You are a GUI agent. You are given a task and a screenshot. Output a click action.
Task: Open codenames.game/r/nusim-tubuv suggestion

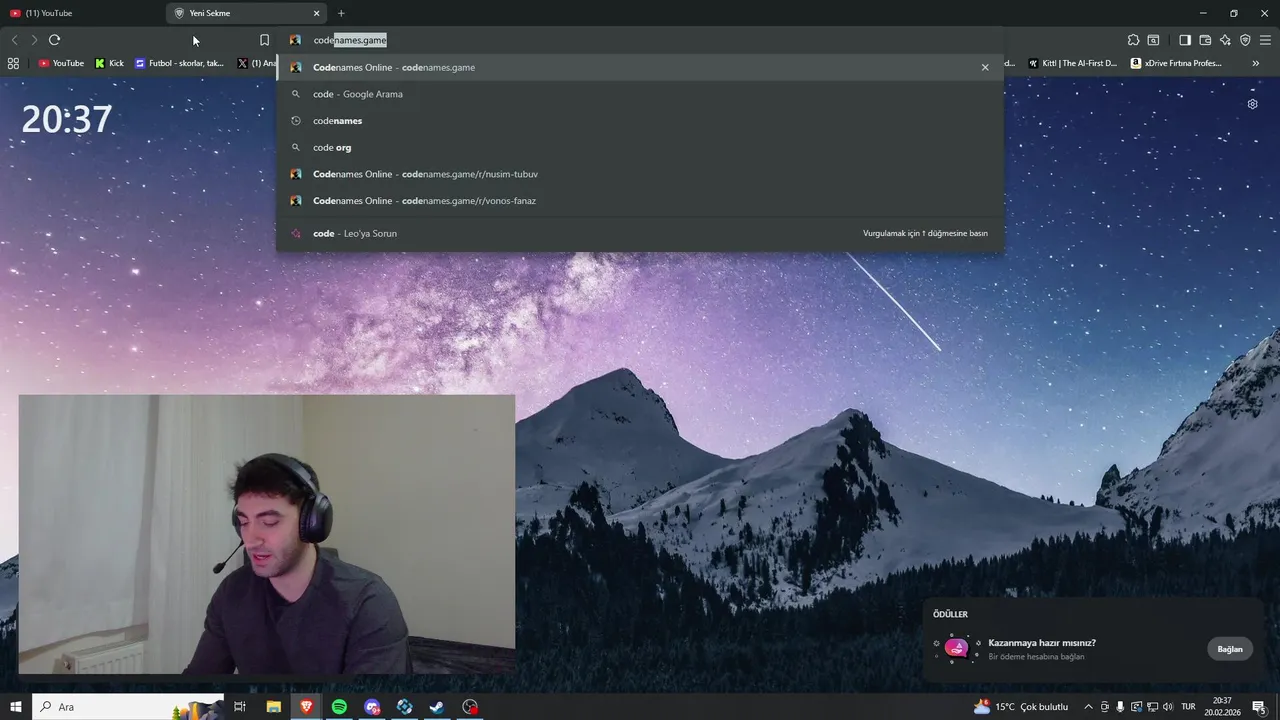pyautogui.click(x=640, y=174)
